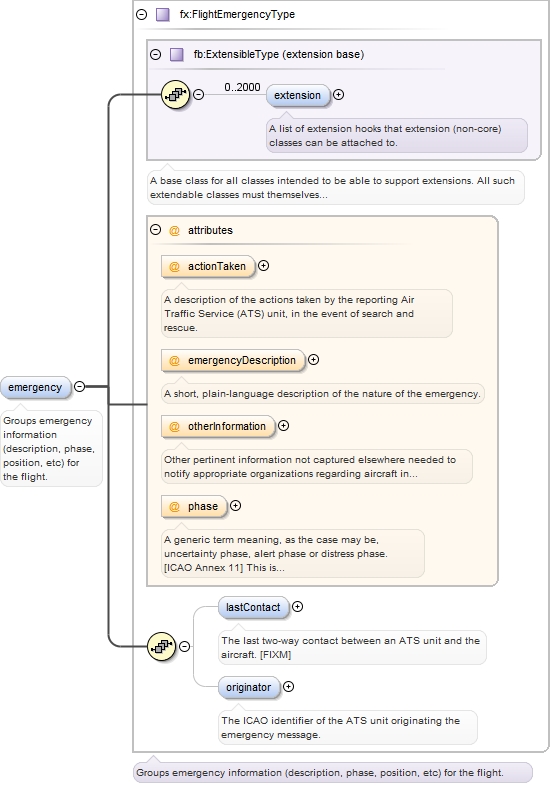Image resolution: width=551 pixels, height=786 pixels.
Task: Collapse the emergency root element
Action: point(79,386)
